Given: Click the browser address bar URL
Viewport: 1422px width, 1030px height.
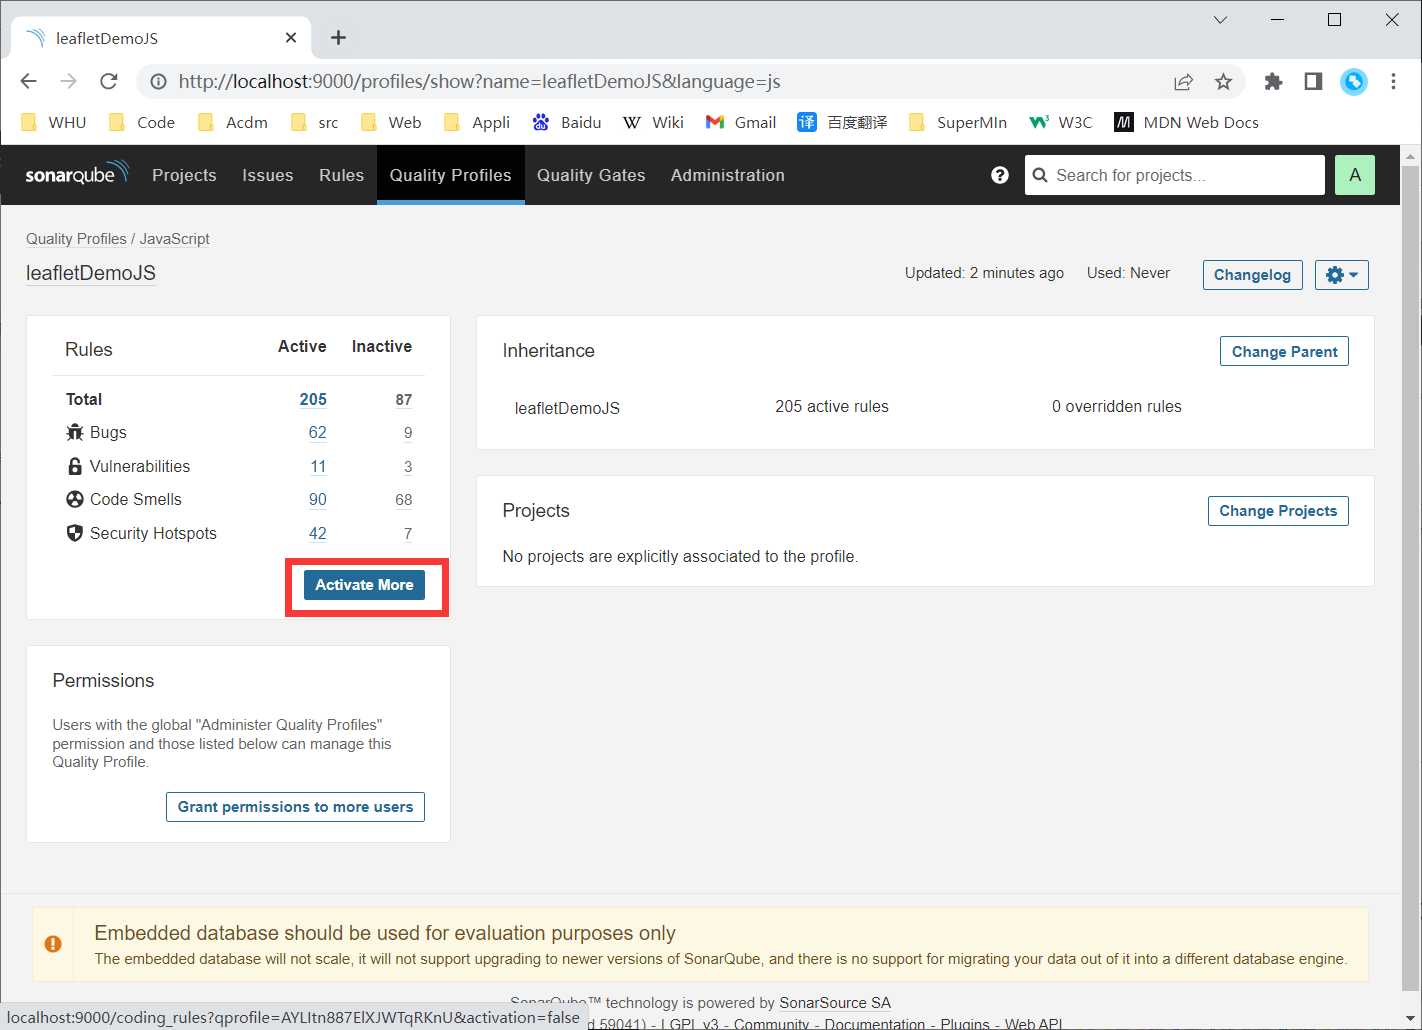Looking at the screenshot, I should click(x=480, y=82).
